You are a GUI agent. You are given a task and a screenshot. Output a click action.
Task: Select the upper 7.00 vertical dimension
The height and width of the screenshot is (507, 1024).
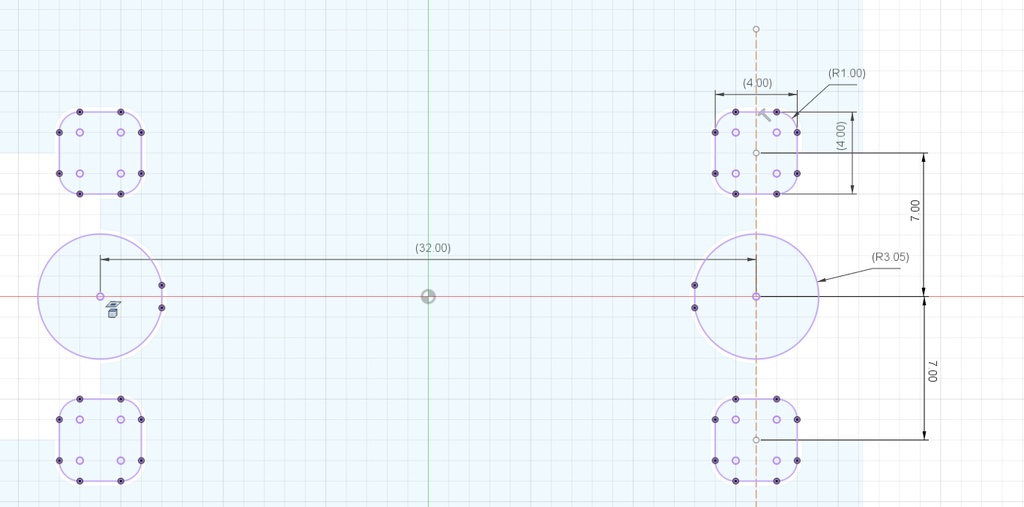click(x=915, y=210)
